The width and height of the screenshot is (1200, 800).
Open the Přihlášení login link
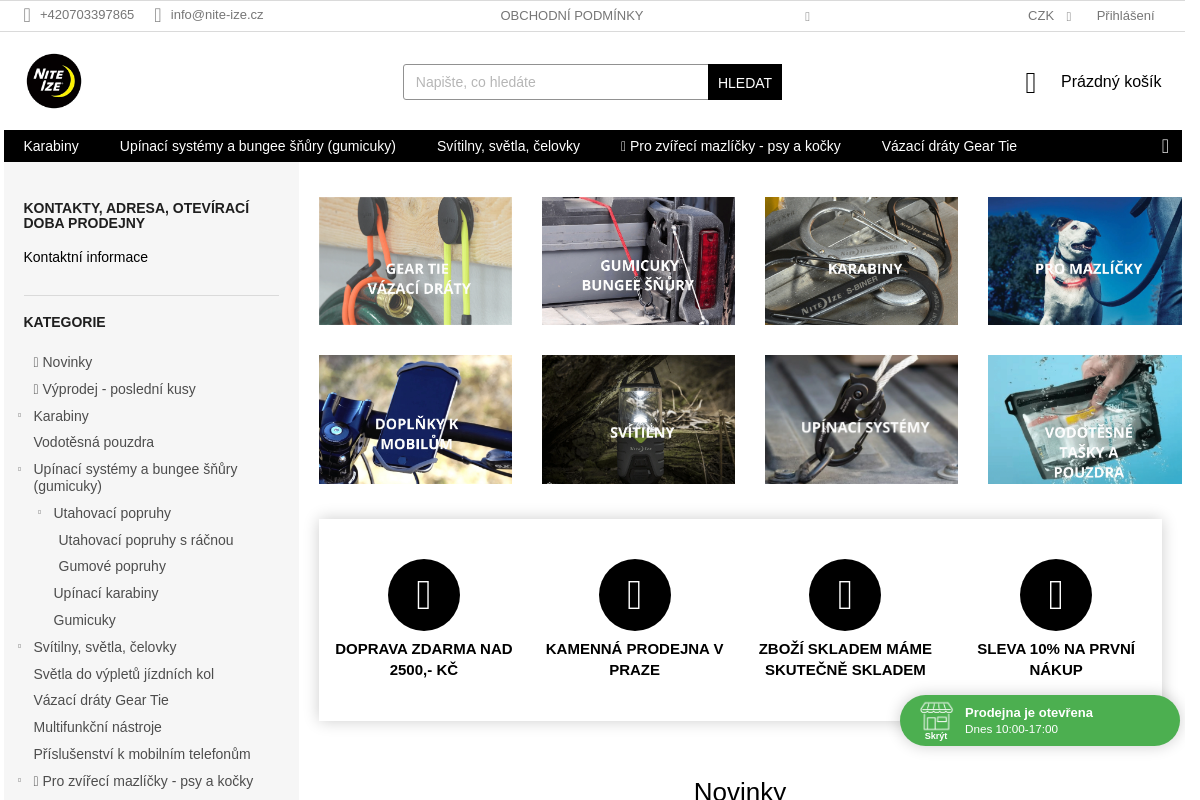pos(1125,15)
